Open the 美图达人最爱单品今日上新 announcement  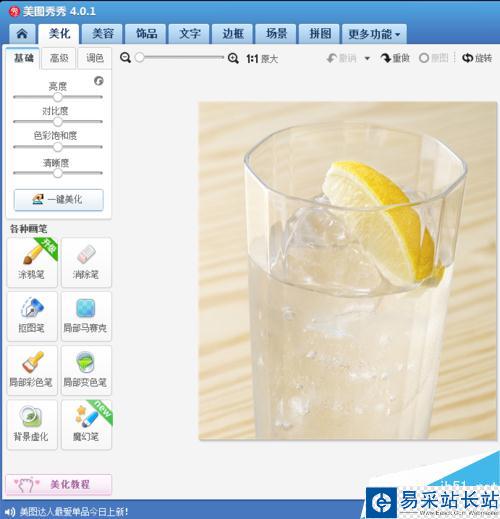pos(74,511)
